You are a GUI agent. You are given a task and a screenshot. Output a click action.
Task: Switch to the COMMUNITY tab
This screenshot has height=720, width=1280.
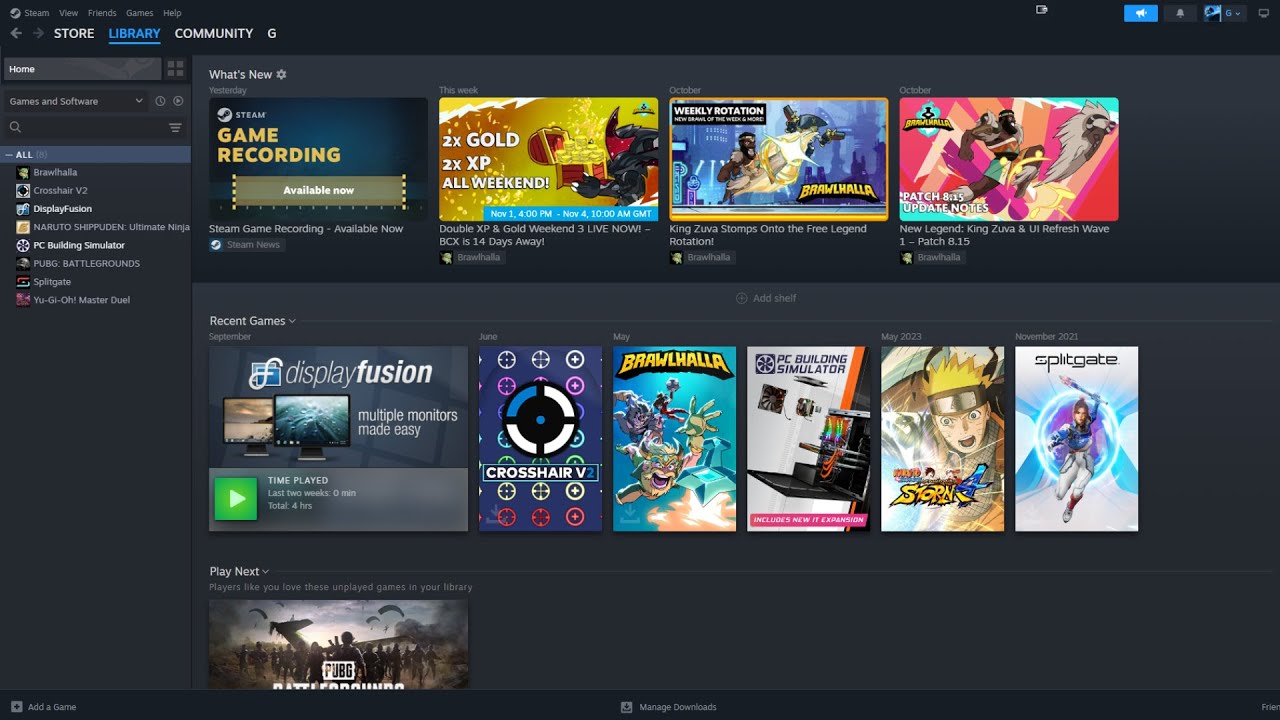214,33
